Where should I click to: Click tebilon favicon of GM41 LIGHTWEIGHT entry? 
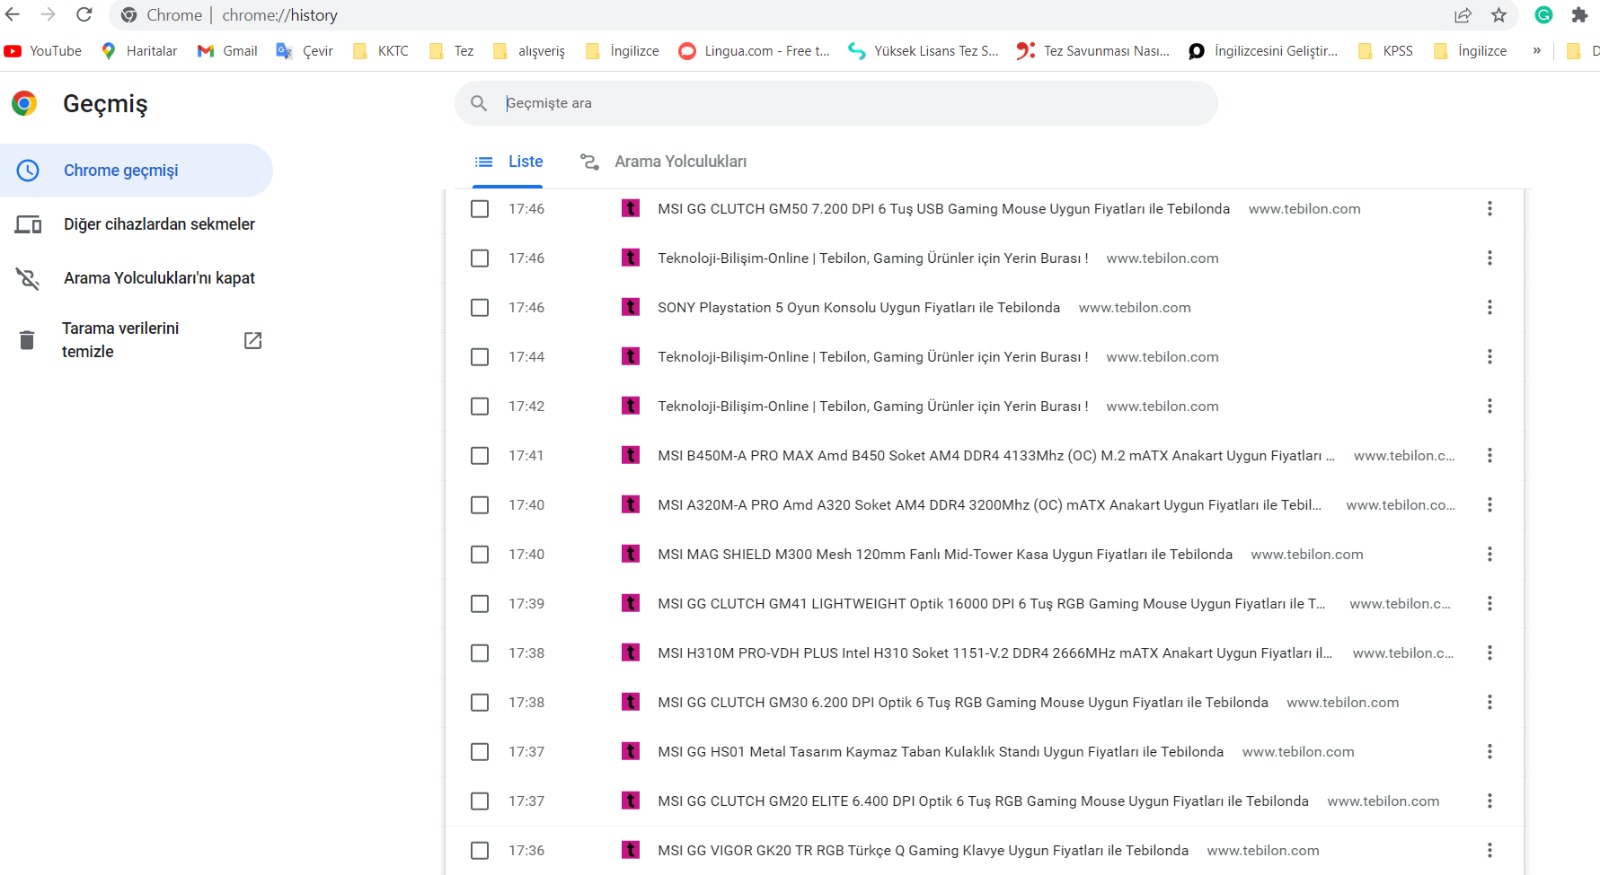click(631, 603)
